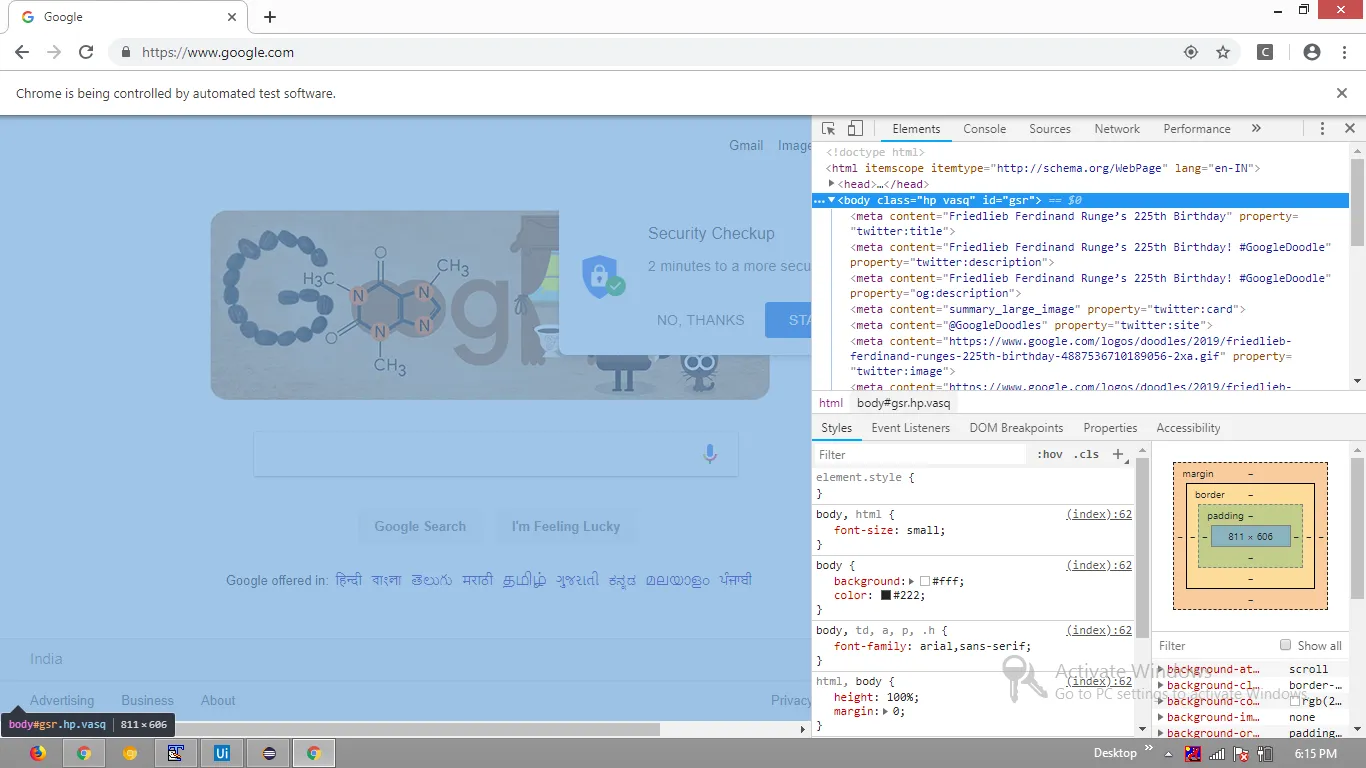Dismiss the automated test software infobar

click(1342, 93)
